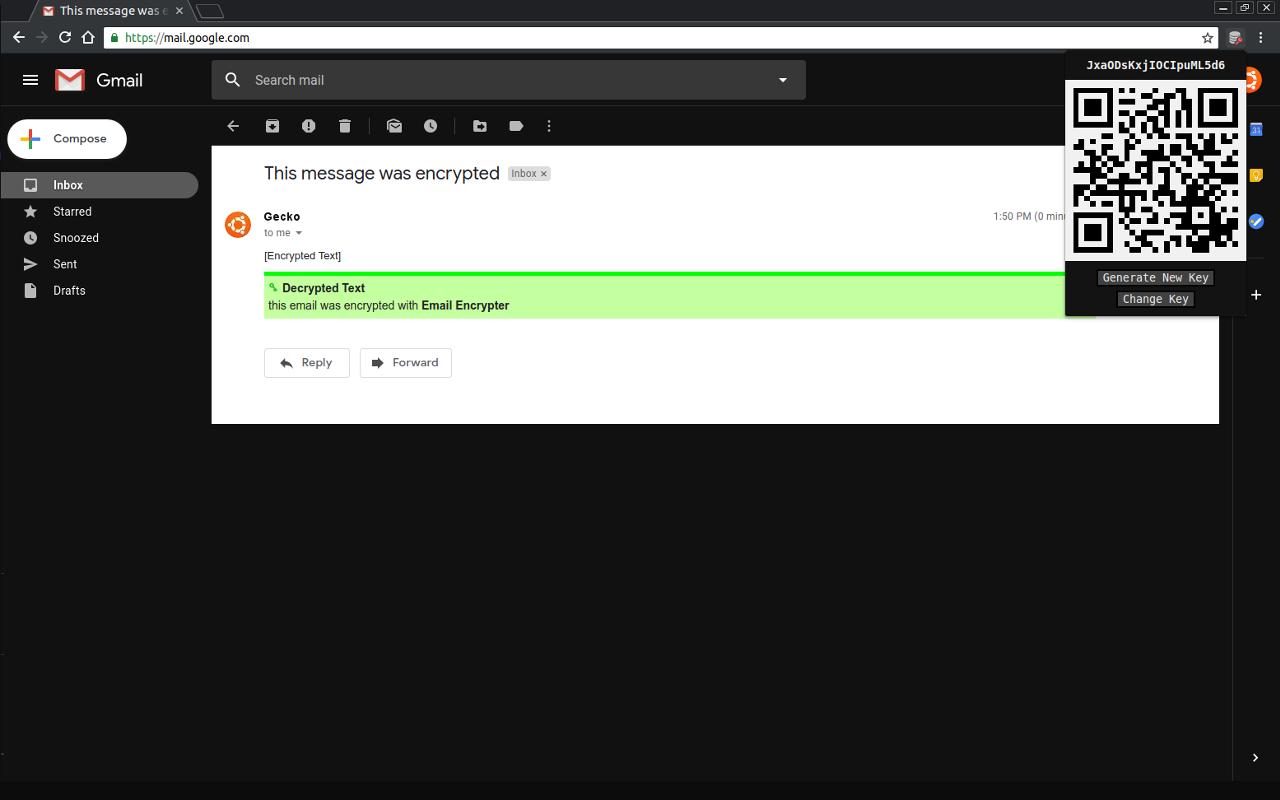This screenshot has width=1280, height=800.
Task: Open the search options dropdown
Action: (x=782, y=80)
